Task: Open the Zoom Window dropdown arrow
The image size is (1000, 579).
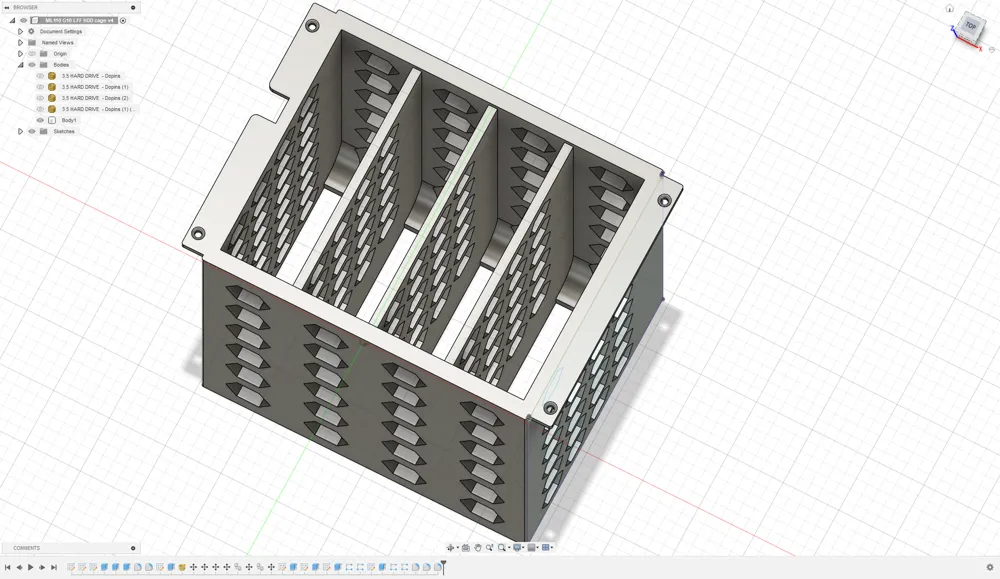Action: 509,547
